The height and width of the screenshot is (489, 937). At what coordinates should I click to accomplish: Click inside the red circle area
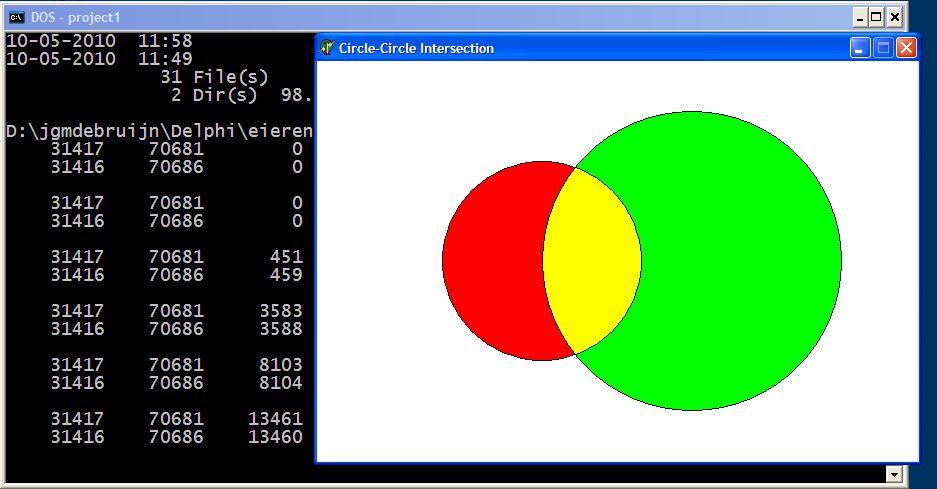[x=490, y=260]
